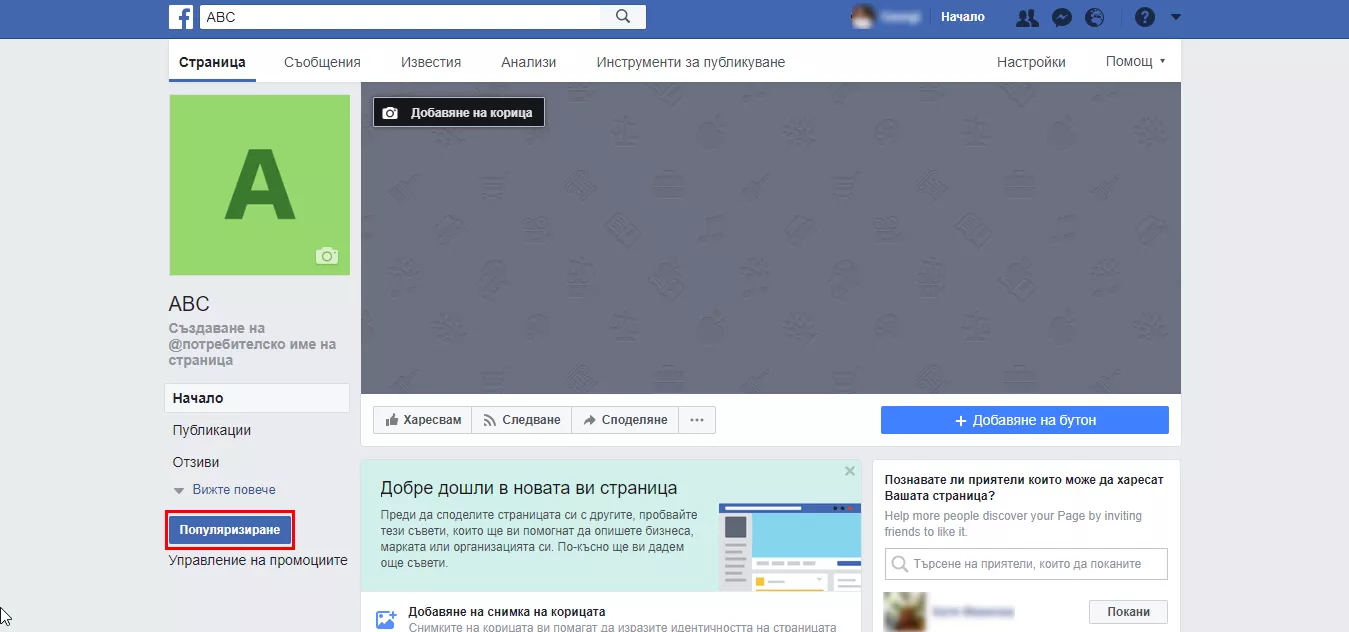This screenshot has width=1349, height=632.
Task: Switch to the Съобщения tab
Action: pos(322,62)
